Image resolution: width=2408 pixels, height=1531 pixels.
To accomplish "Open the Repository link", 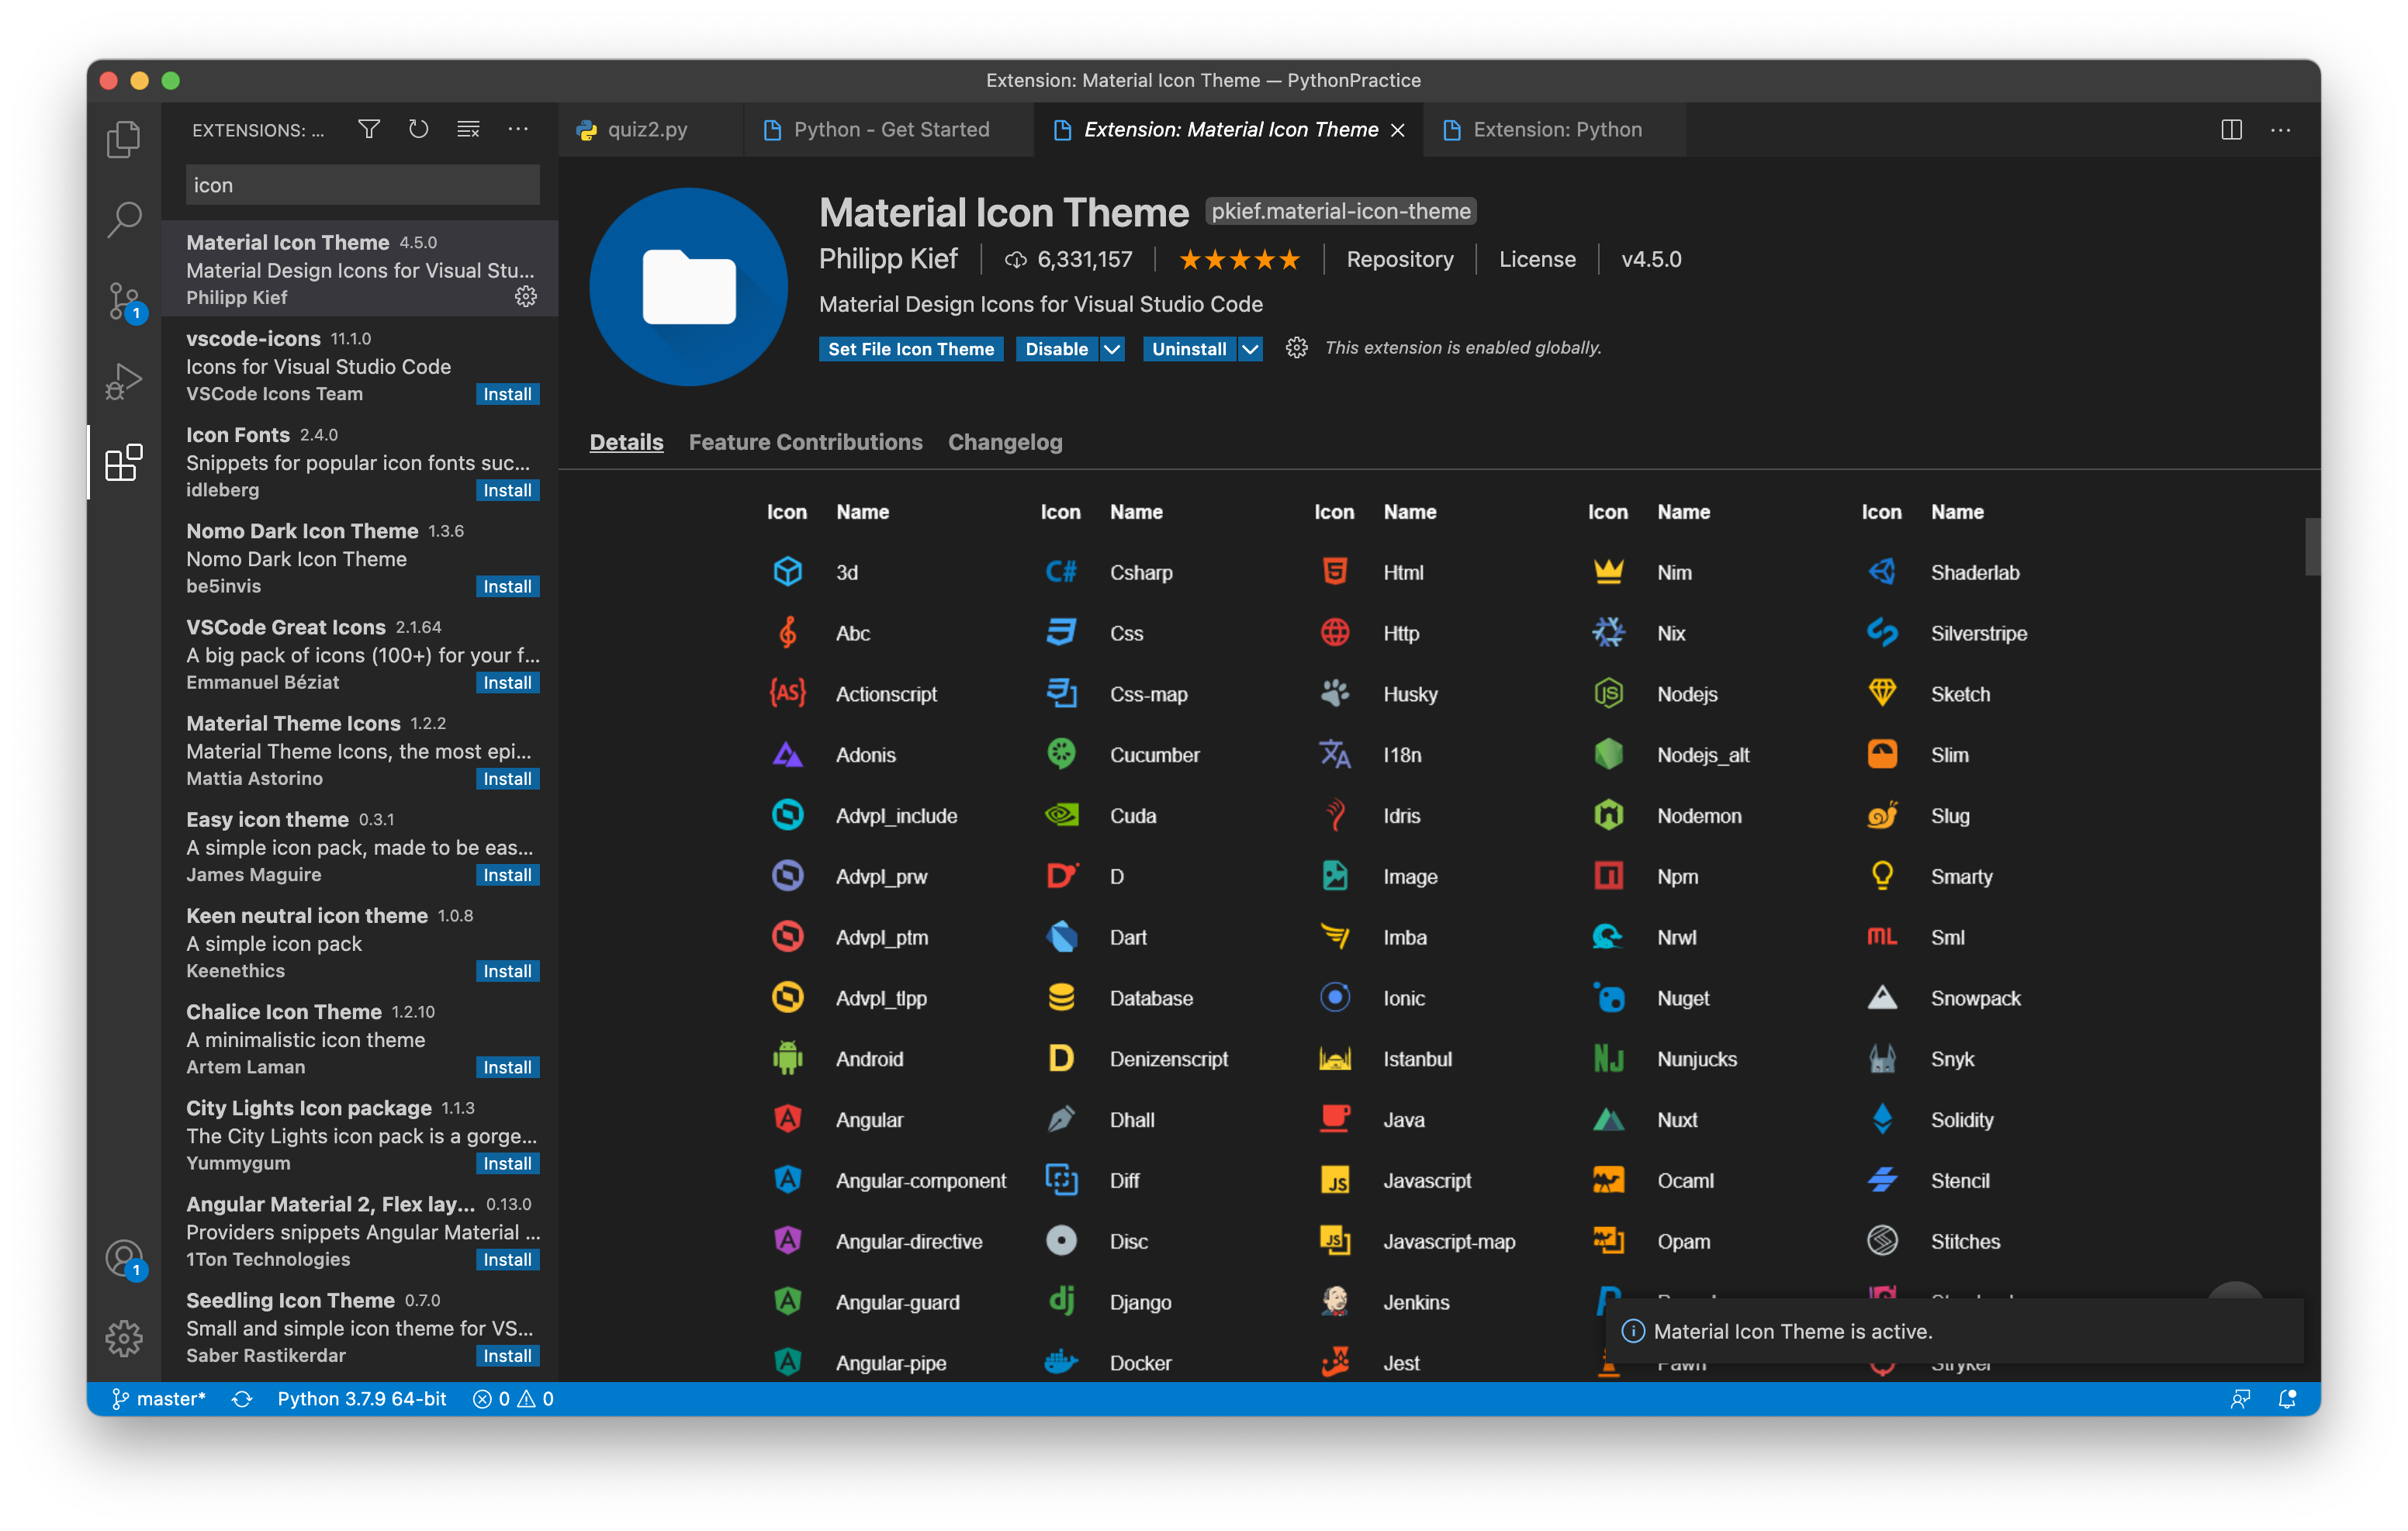I will coord(1400,260).
